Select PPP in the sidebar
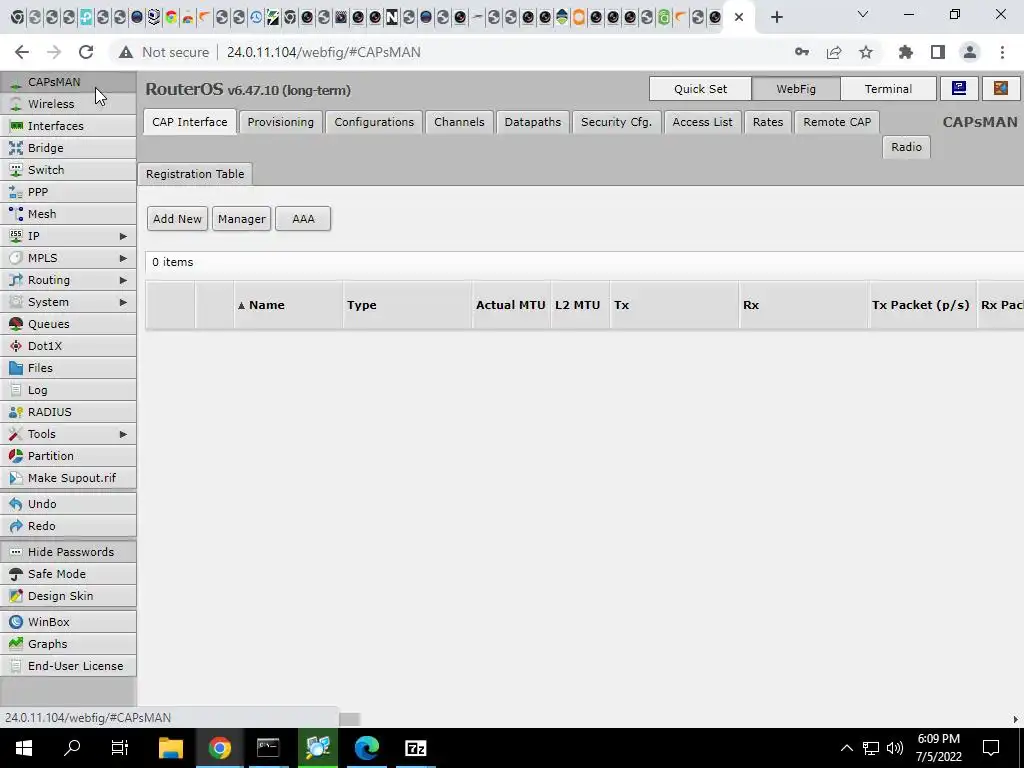1024x768 pixels. click(x=68, y=192)
